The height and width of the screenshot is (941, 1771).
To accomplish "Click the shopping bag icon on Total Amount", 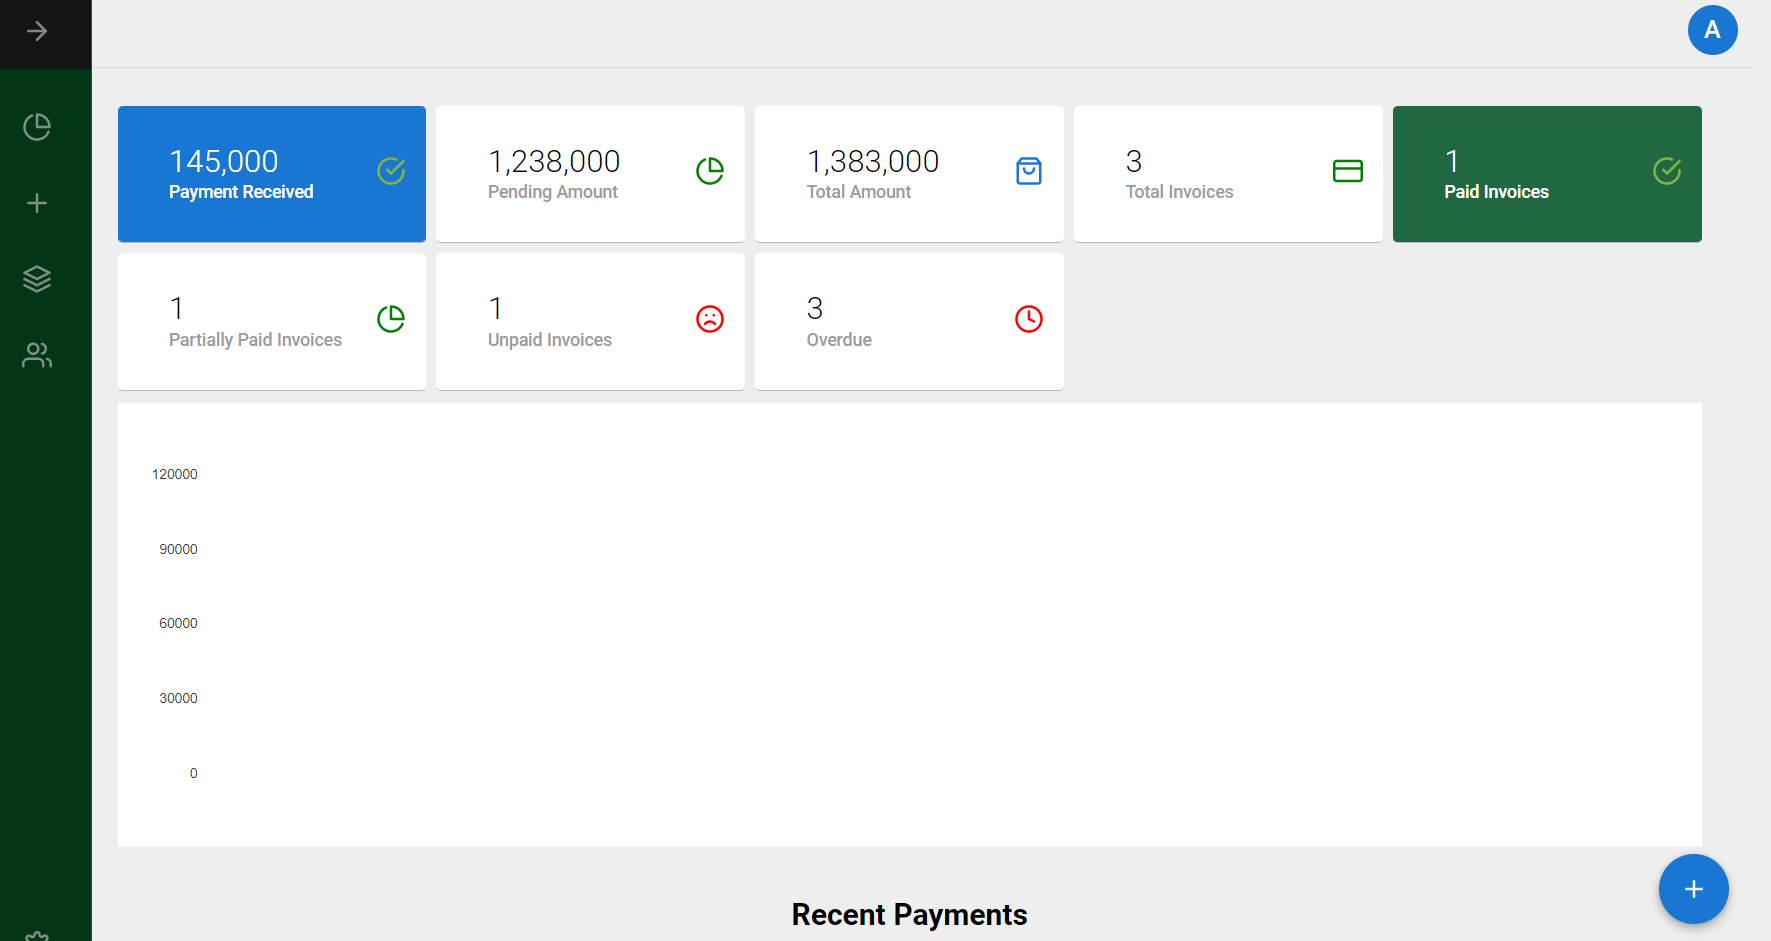I will [1029, 171].
